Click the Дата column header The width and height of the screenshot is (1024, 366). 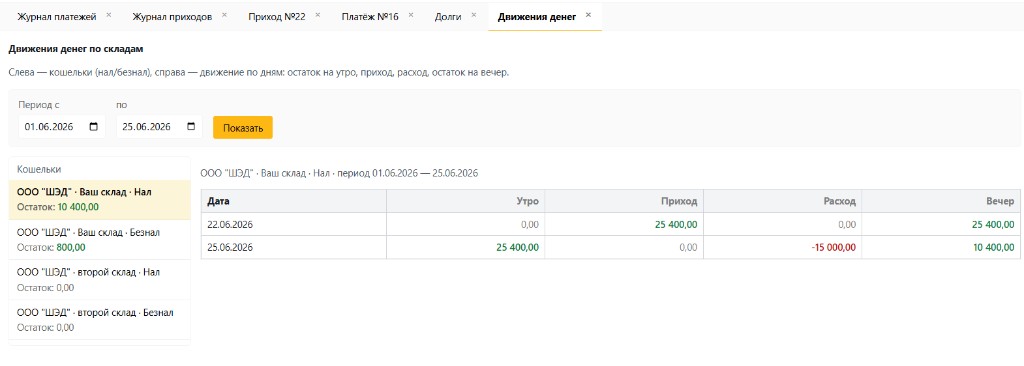point(294,201)
